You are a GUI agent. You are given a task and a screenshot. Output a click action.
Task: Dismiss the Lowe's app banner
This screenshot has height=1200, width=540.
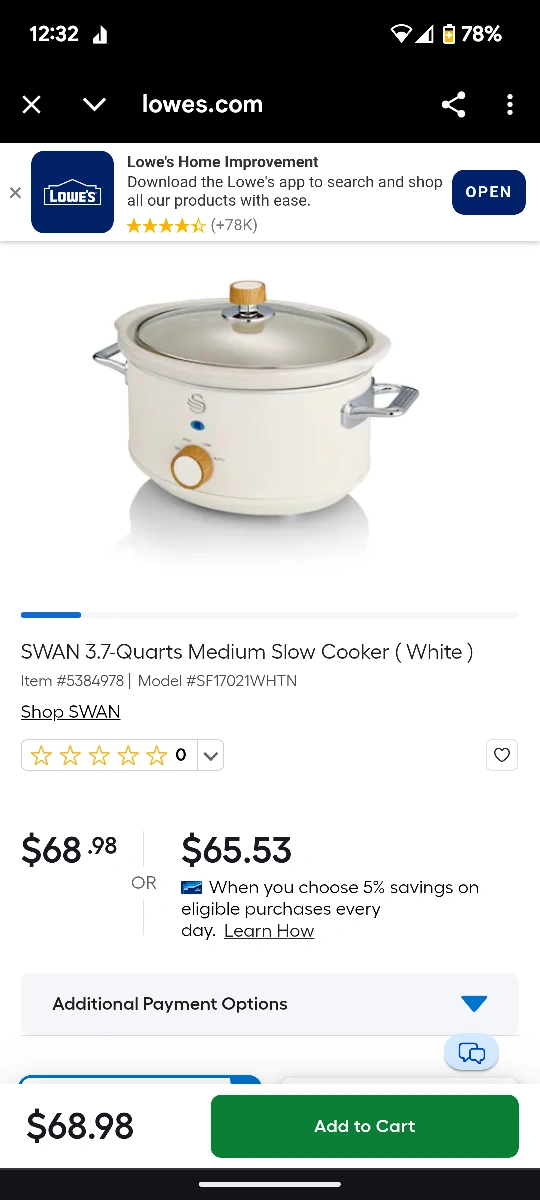click(15, 193)
